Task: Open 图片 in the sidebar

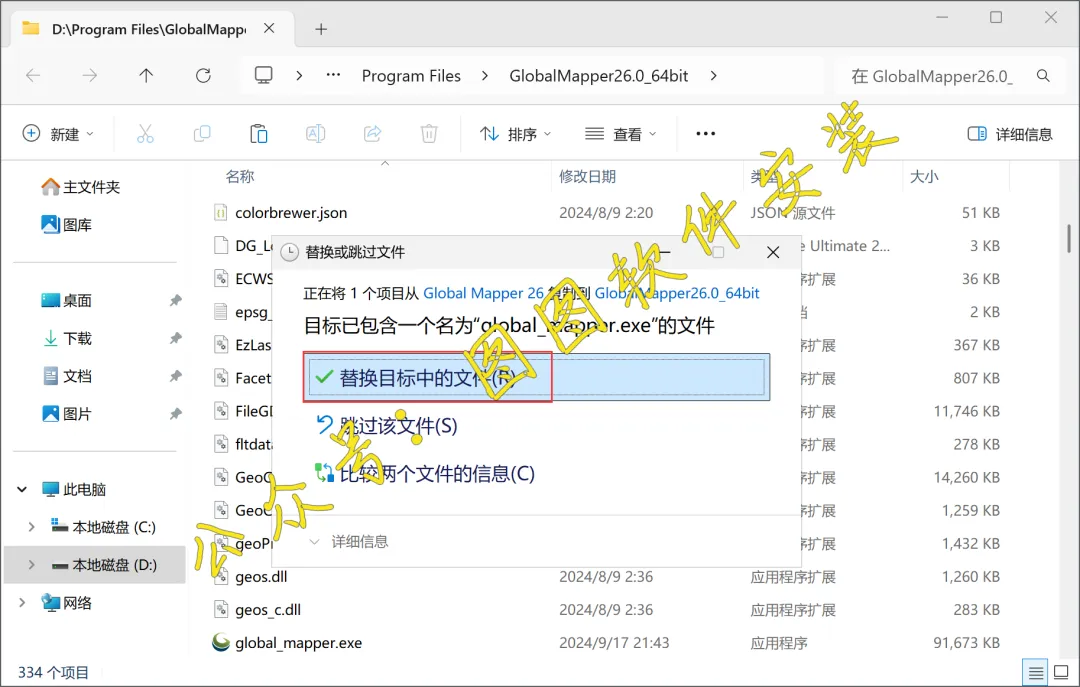Action: 67,414
